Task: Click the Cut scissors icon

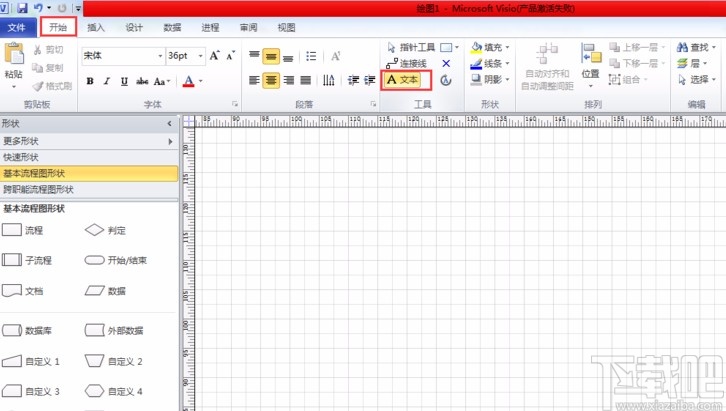Action: point(38,50)
